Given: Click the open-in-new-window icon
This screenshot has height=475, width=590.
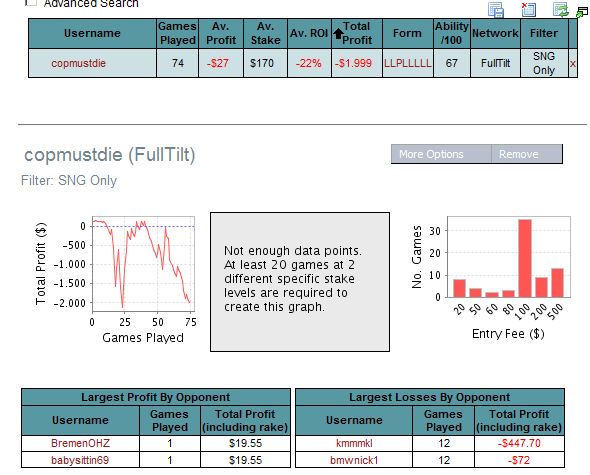Looking at the screenshot, I should [x=582, y=12].
